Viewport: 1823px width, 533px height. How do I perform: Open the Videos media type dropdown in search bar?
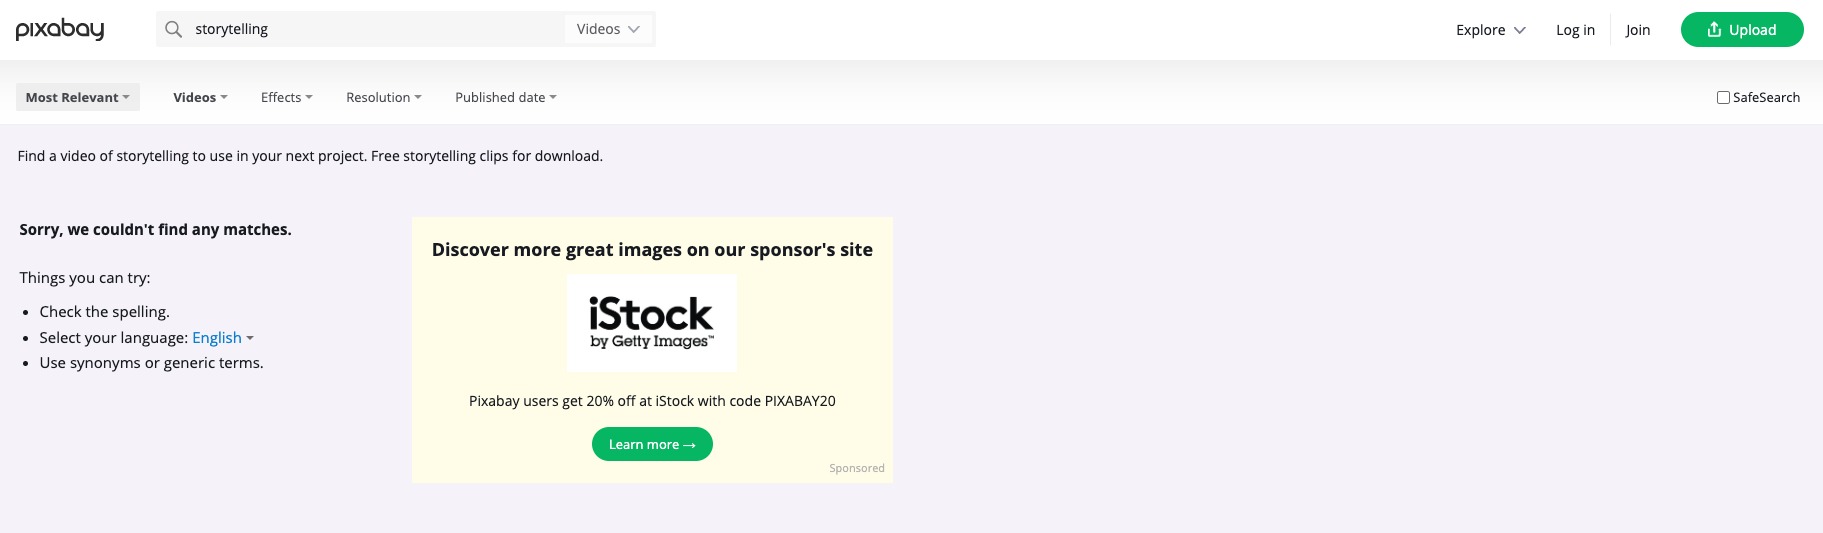click(608, 29)
